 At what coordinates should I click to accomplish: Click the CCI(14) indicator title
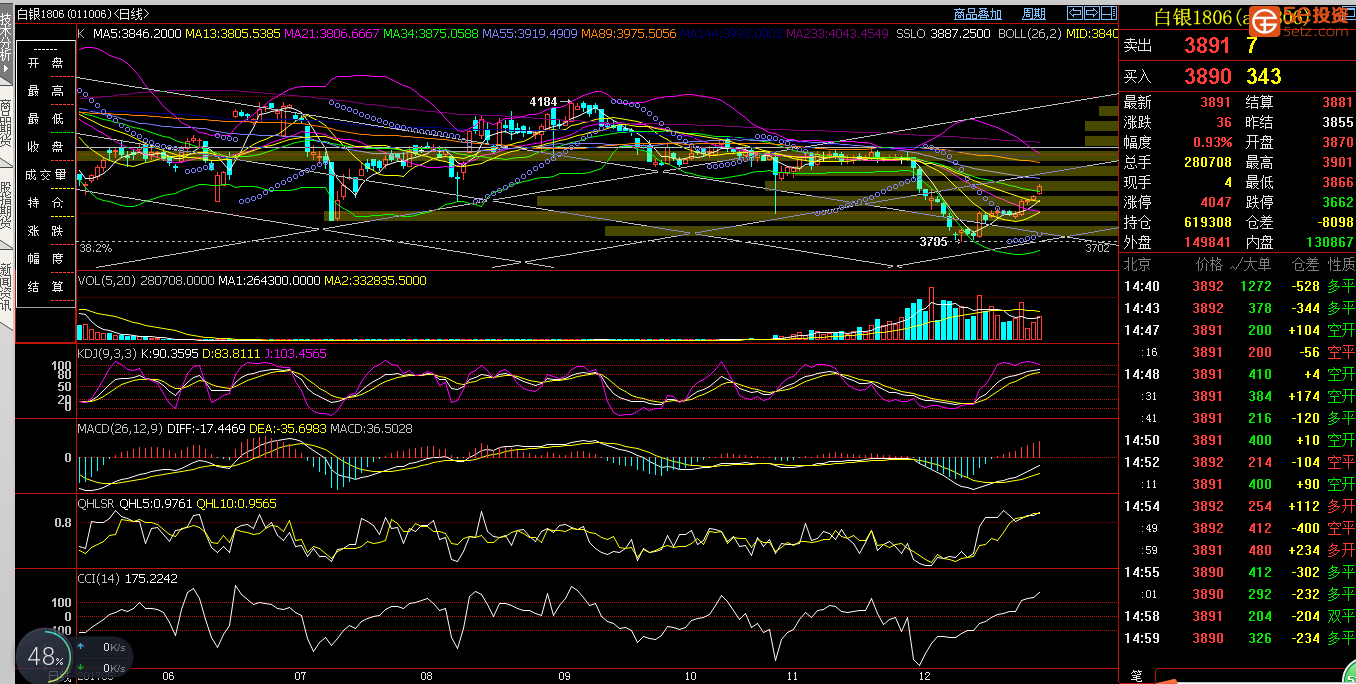coord(97,578)
